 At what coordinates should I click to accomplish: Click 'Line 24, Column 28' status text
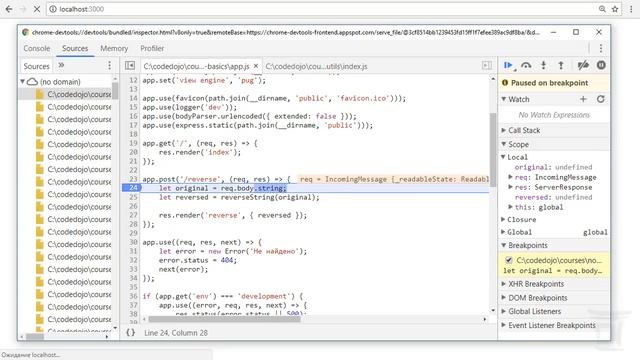tap(176, 333)
